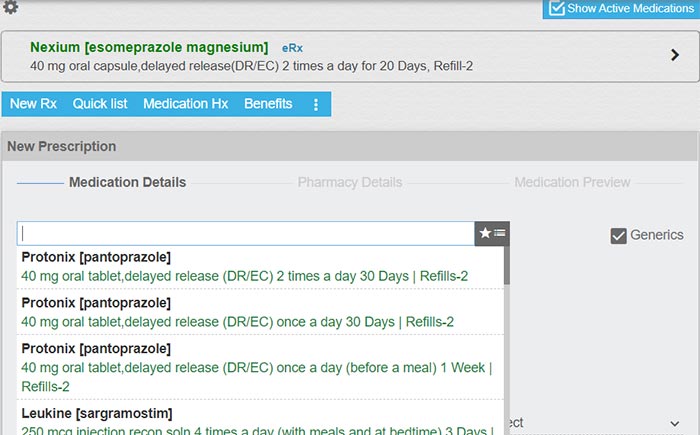Click the favorites star list icon
Image resolution: width=700 pixels, height=435 pixels.
492,233
